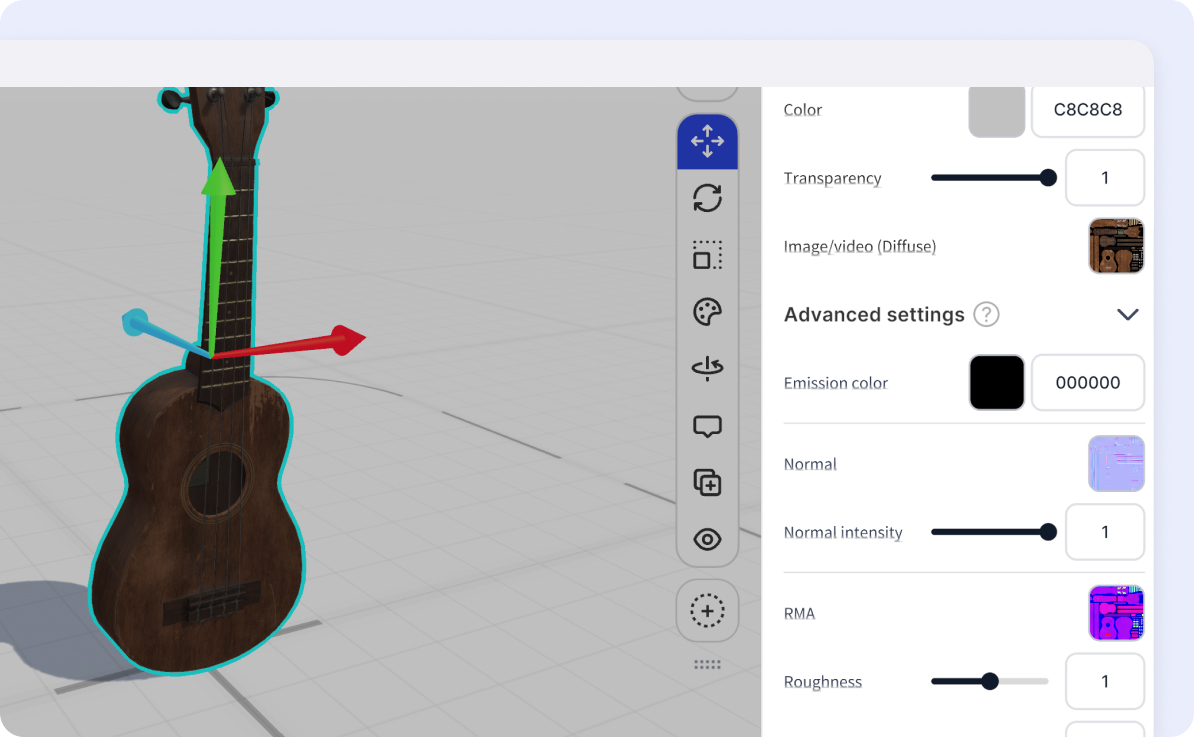1194x737 pixels.
Task: Grab the toolbar drag handle dots
Action: [707, 665]
